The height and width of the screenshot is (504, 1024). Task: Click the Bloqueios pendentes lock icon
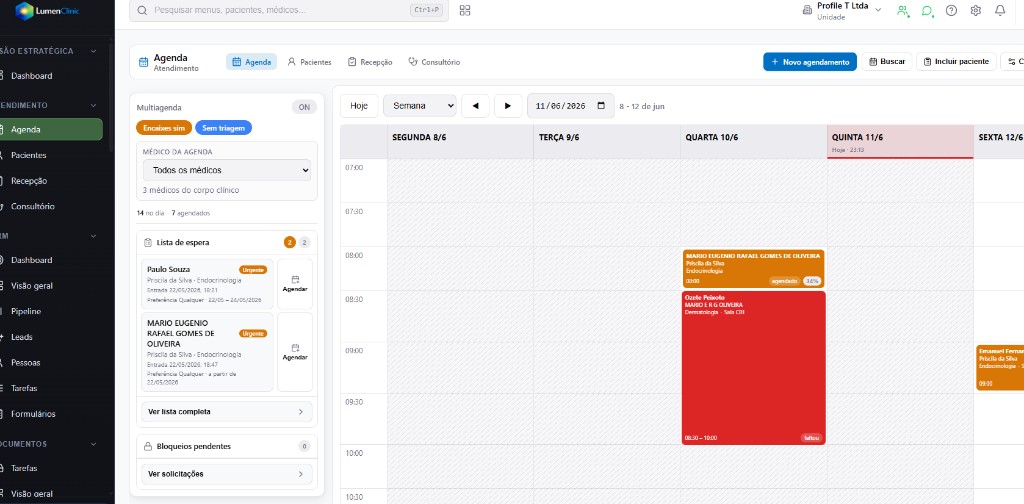point(148,447)
